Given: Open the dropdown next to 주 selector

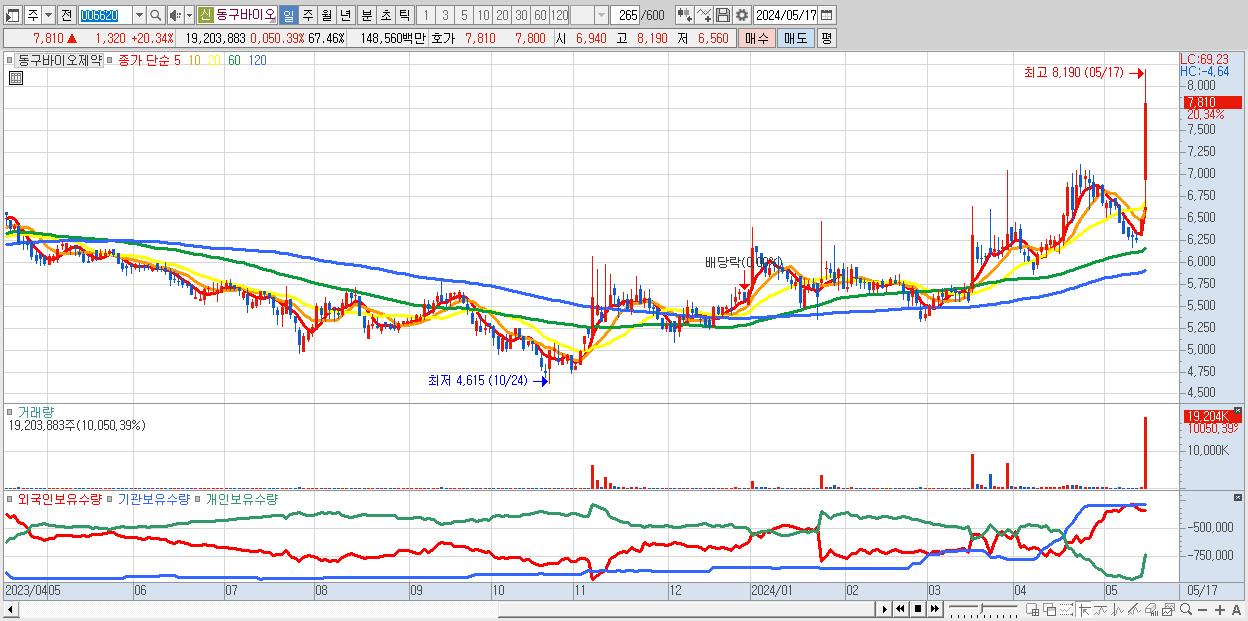Looking at the screenshot, I should pos(48,15).
